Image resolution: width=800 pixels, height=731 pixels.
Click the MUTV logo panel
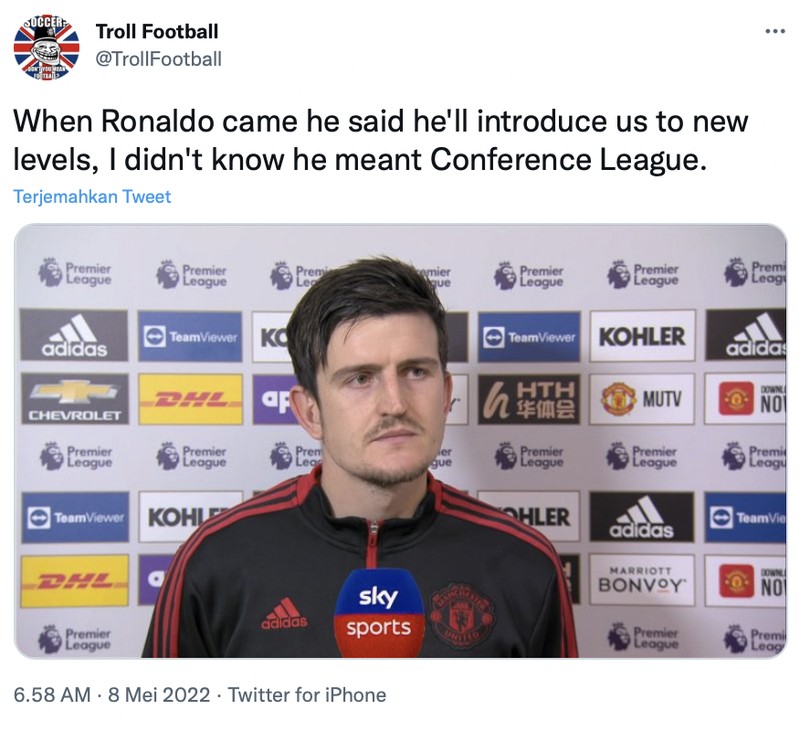coord(642,399)
